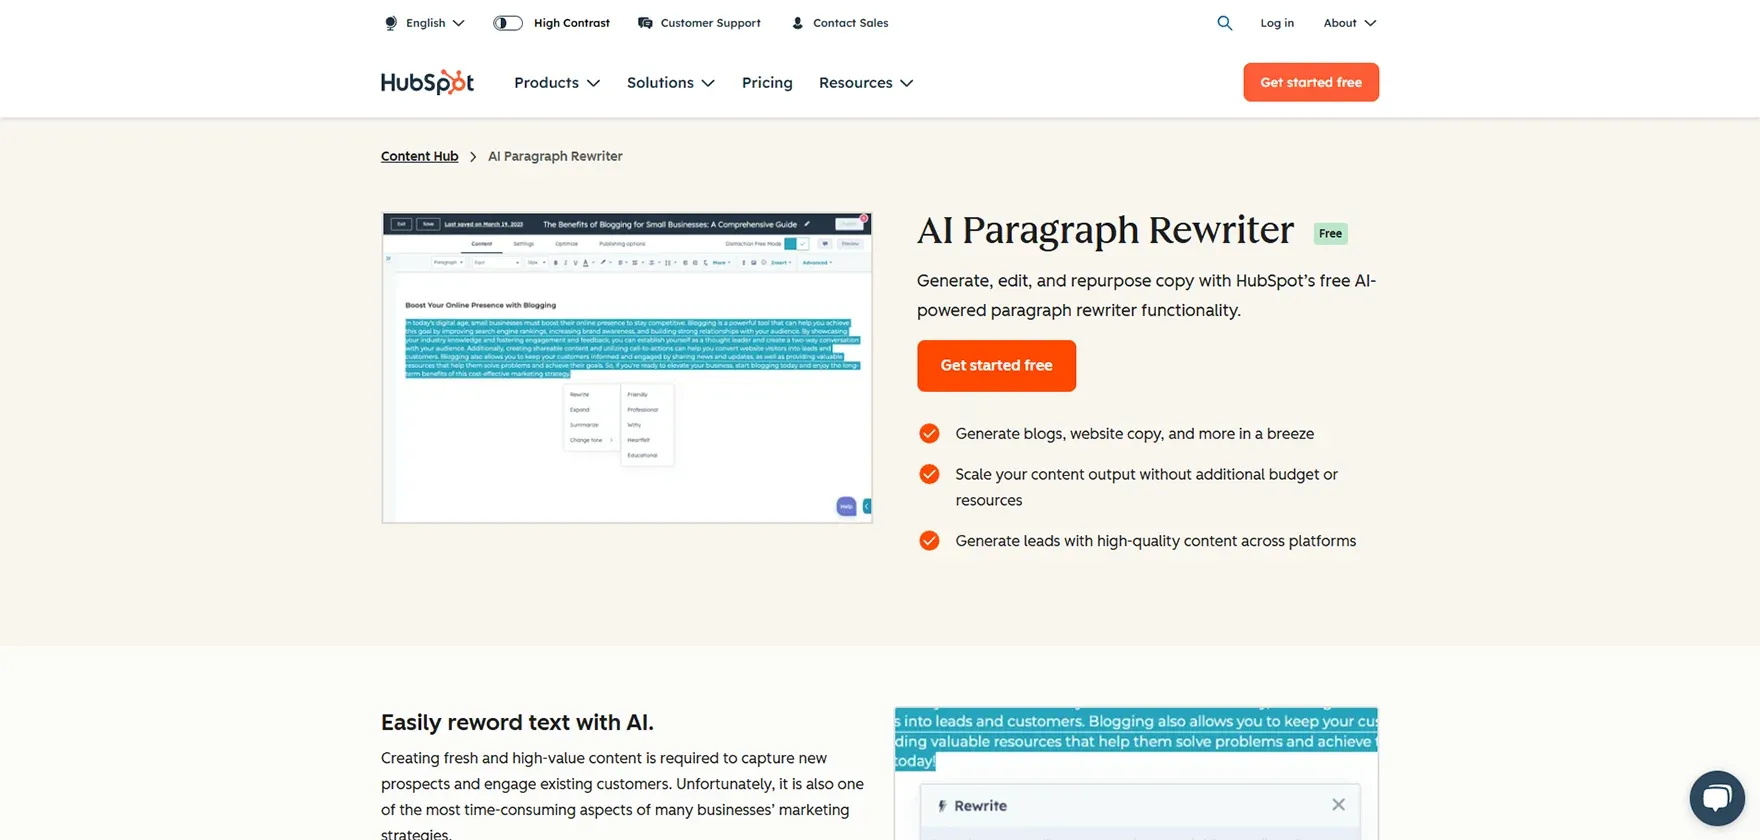Click the Free badge label
Viewport: 1760px width, 840px height.
pos(1330,233)
